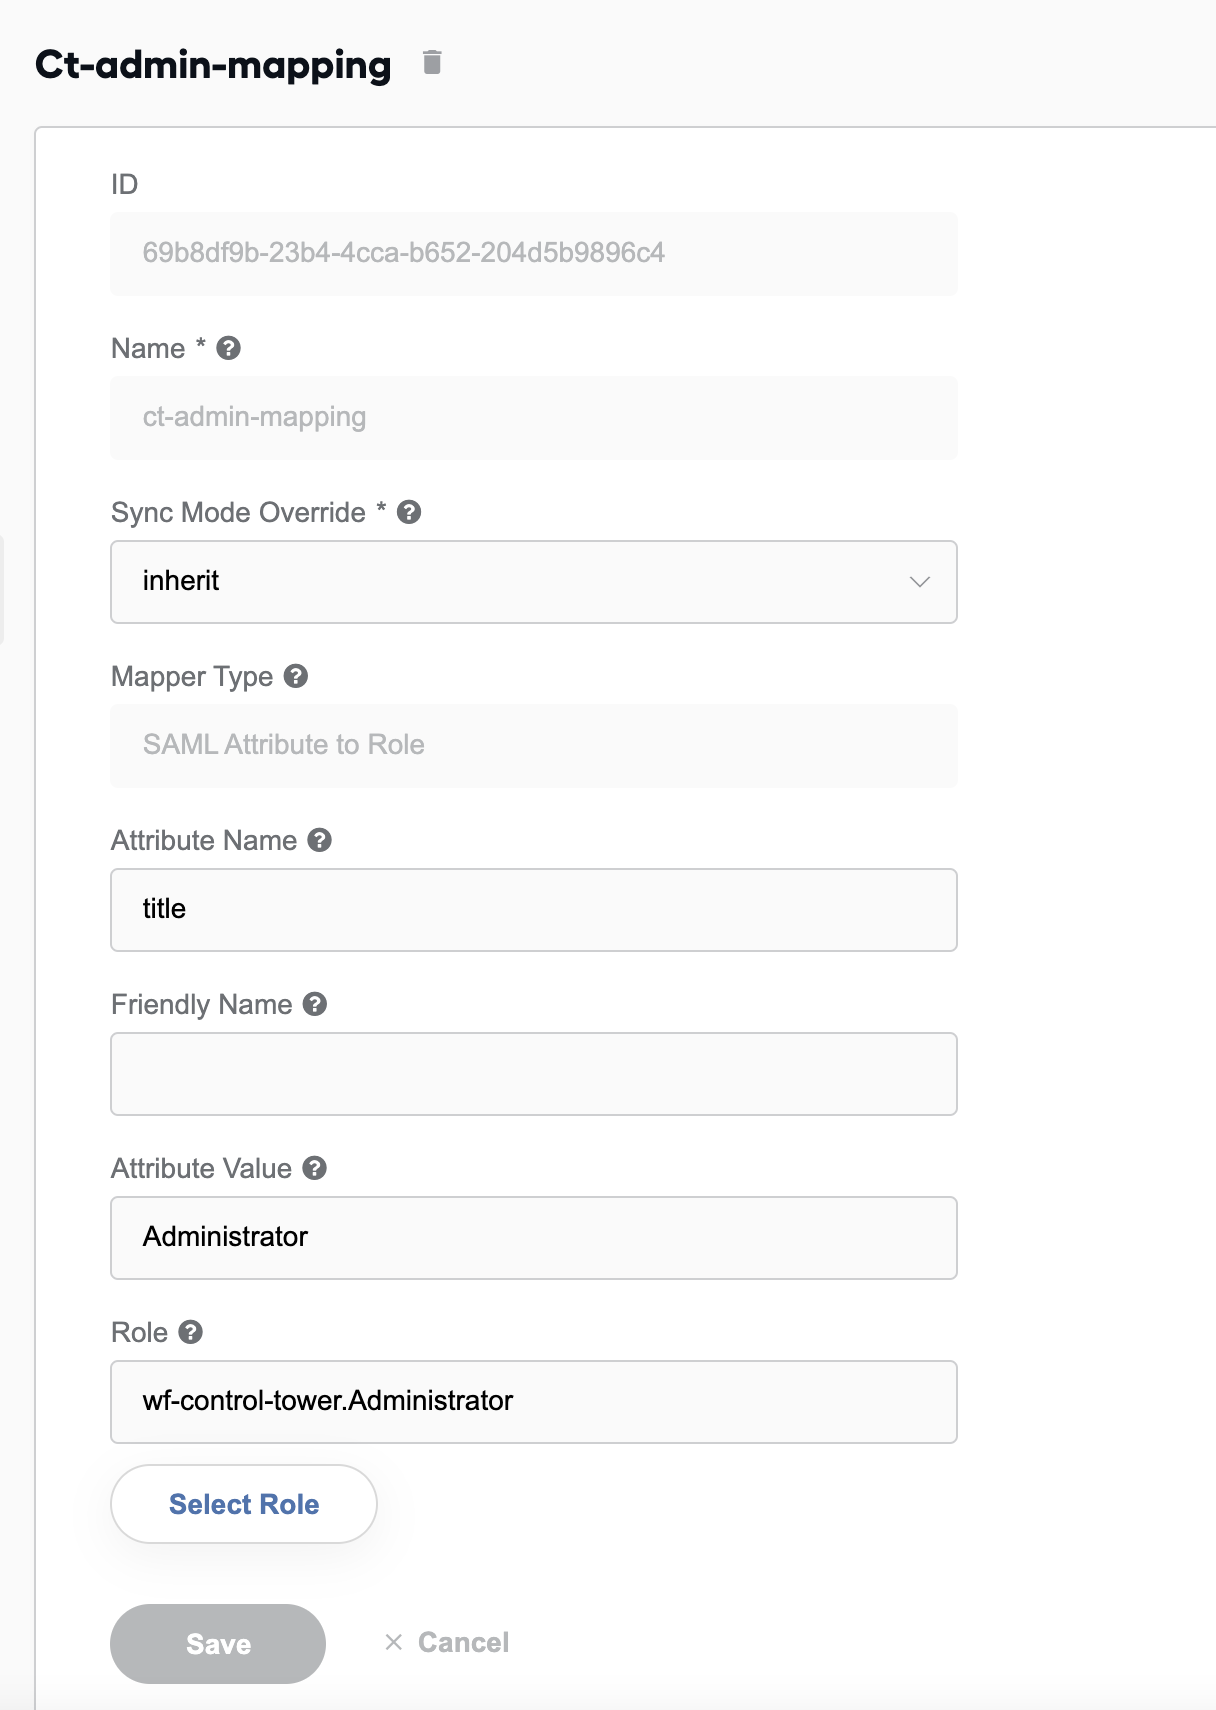Viewport: 1216px width, 1710px height.
Task: Click the disabled Name field ct-admin-mapping
Action: coord(534,418)
